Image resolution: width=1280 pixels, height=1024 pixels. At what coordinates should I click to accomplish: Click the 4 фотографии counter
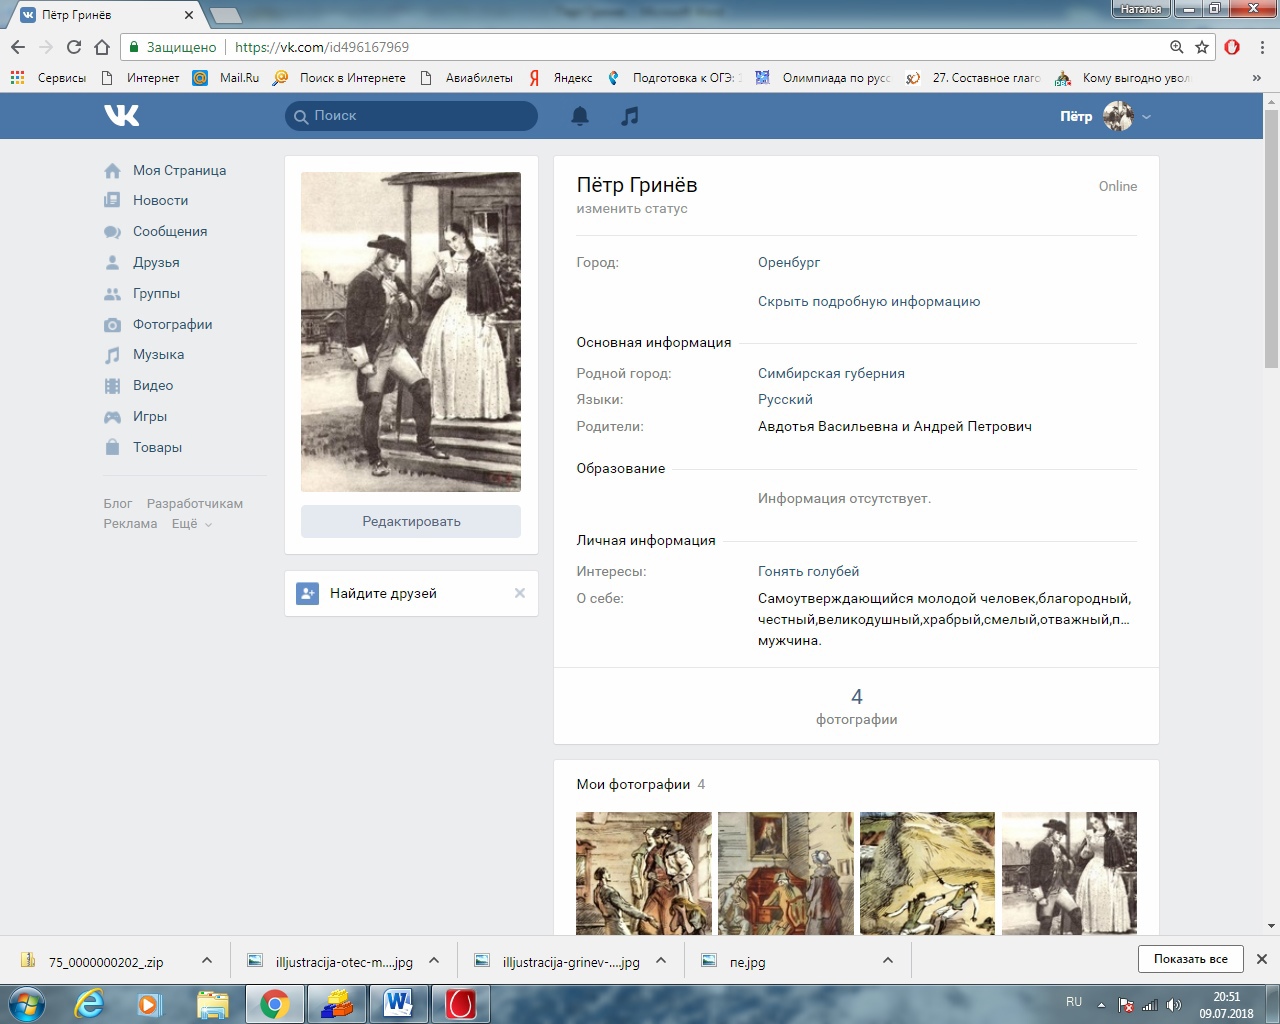(x=856, y=706)
